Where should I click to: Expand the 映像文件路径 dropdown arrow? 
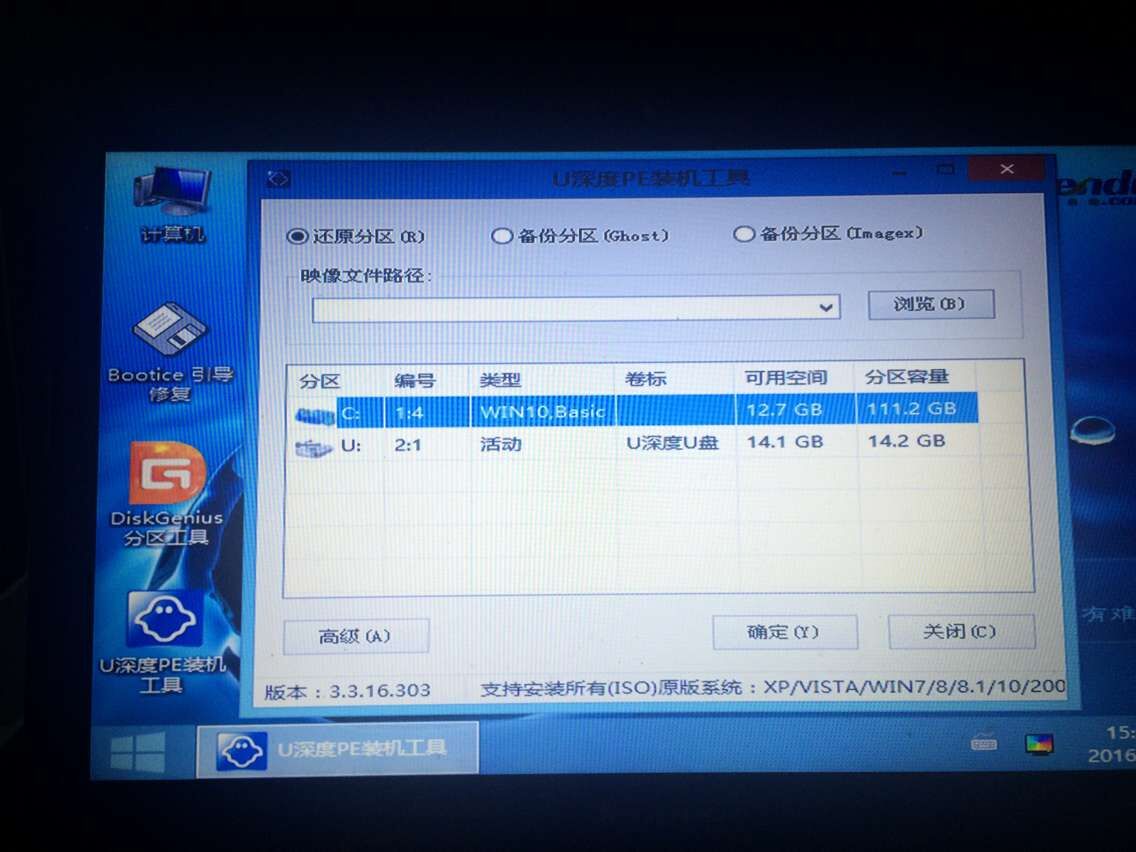[825, 308]
